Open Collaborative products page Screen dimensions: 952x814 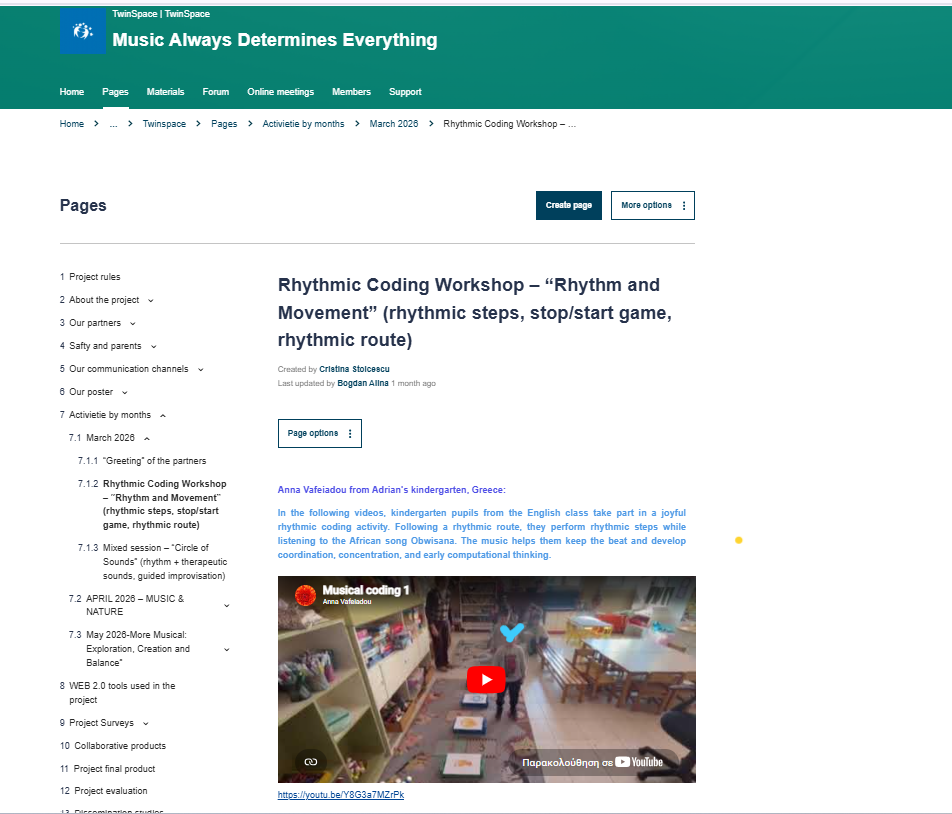[x=120, y=746]
